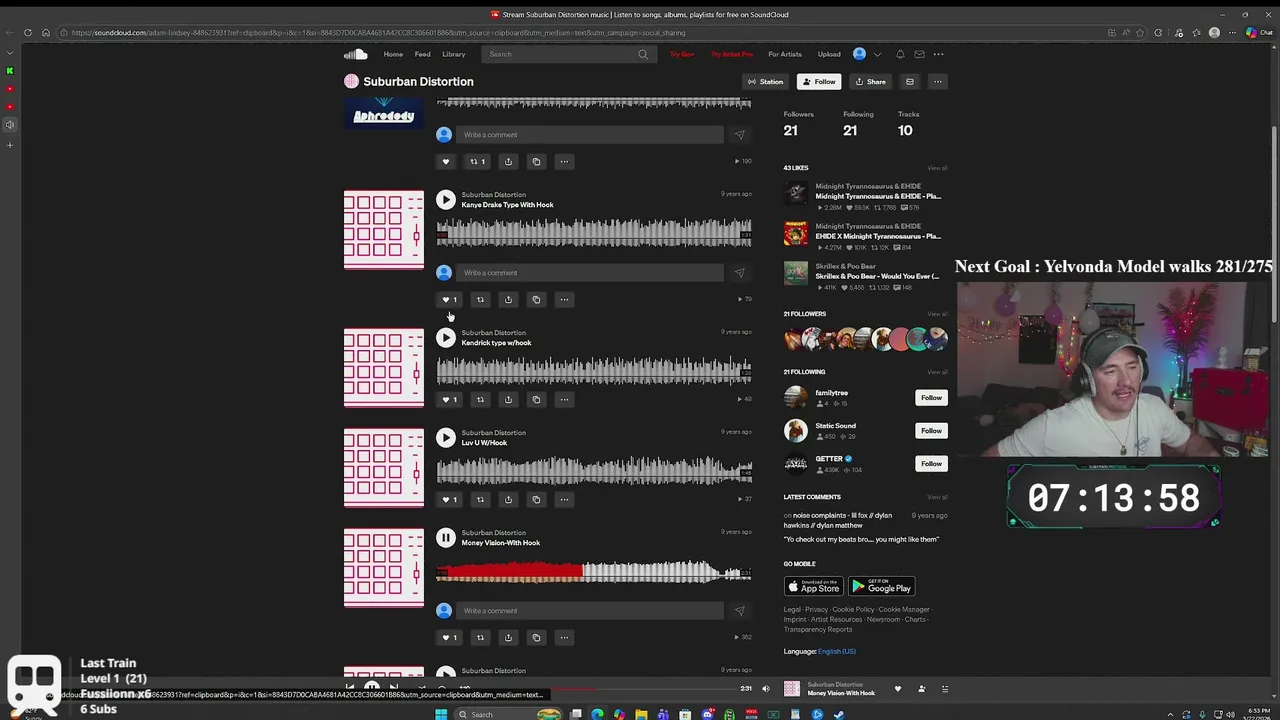This screenshot has width=1280, height=720.
Task: Send comment on Money Vision-With Hook
Action: coord(739,610)
